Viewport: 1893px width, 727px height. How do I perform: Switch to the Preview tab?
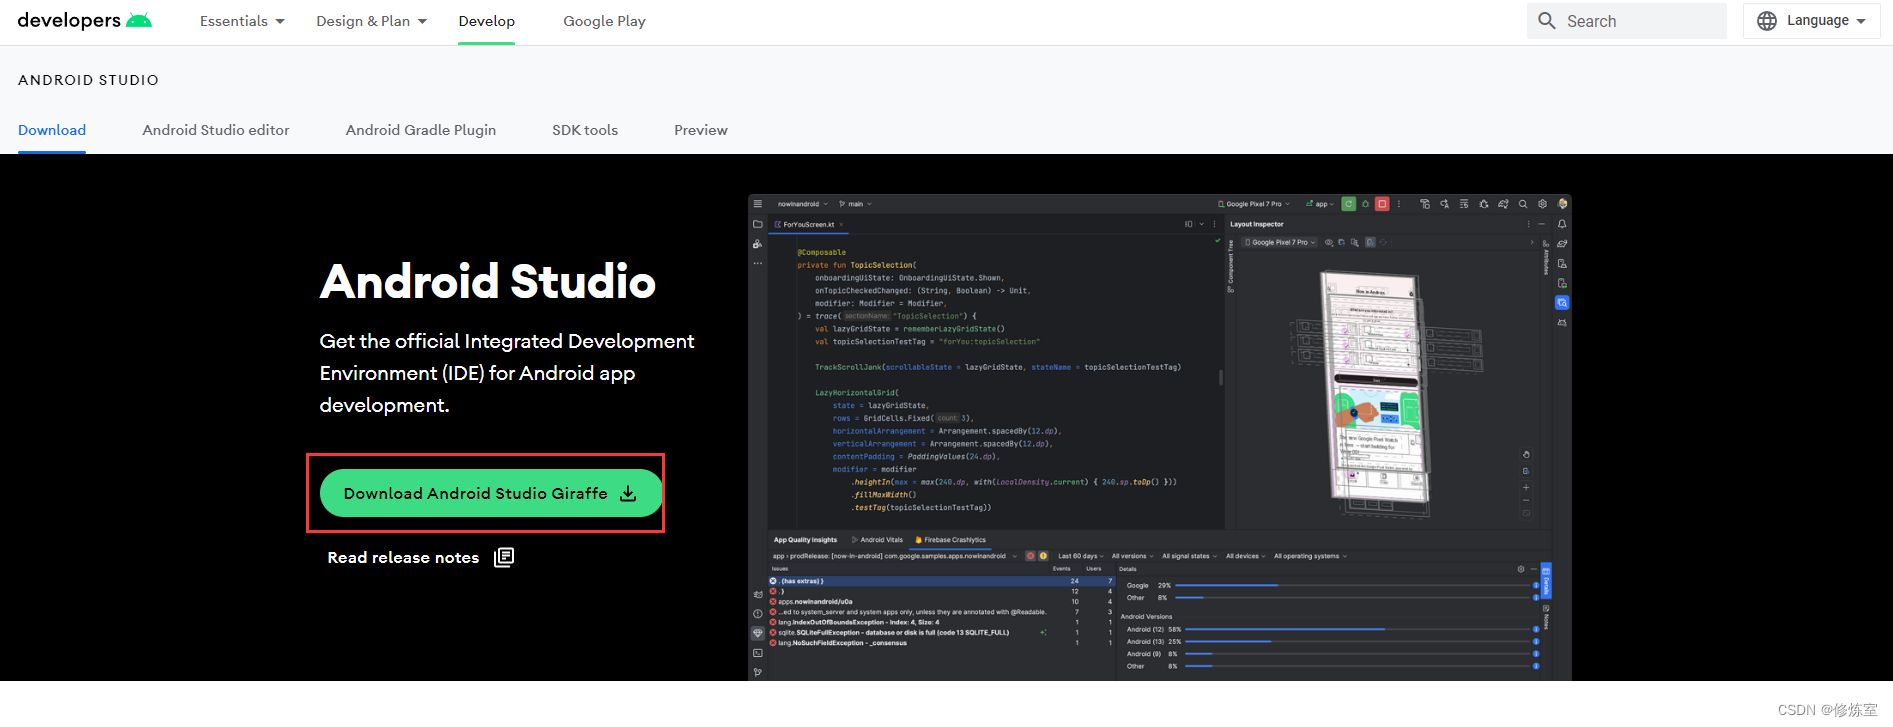pyautogui.click(x=701, y=130)
